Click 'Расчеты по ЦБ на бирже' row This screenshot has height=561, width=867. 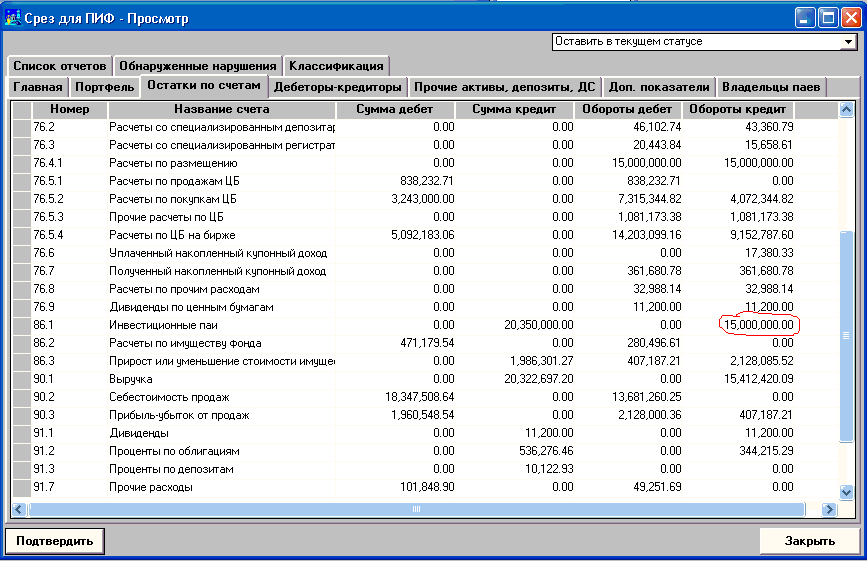(x=425, y=235)
